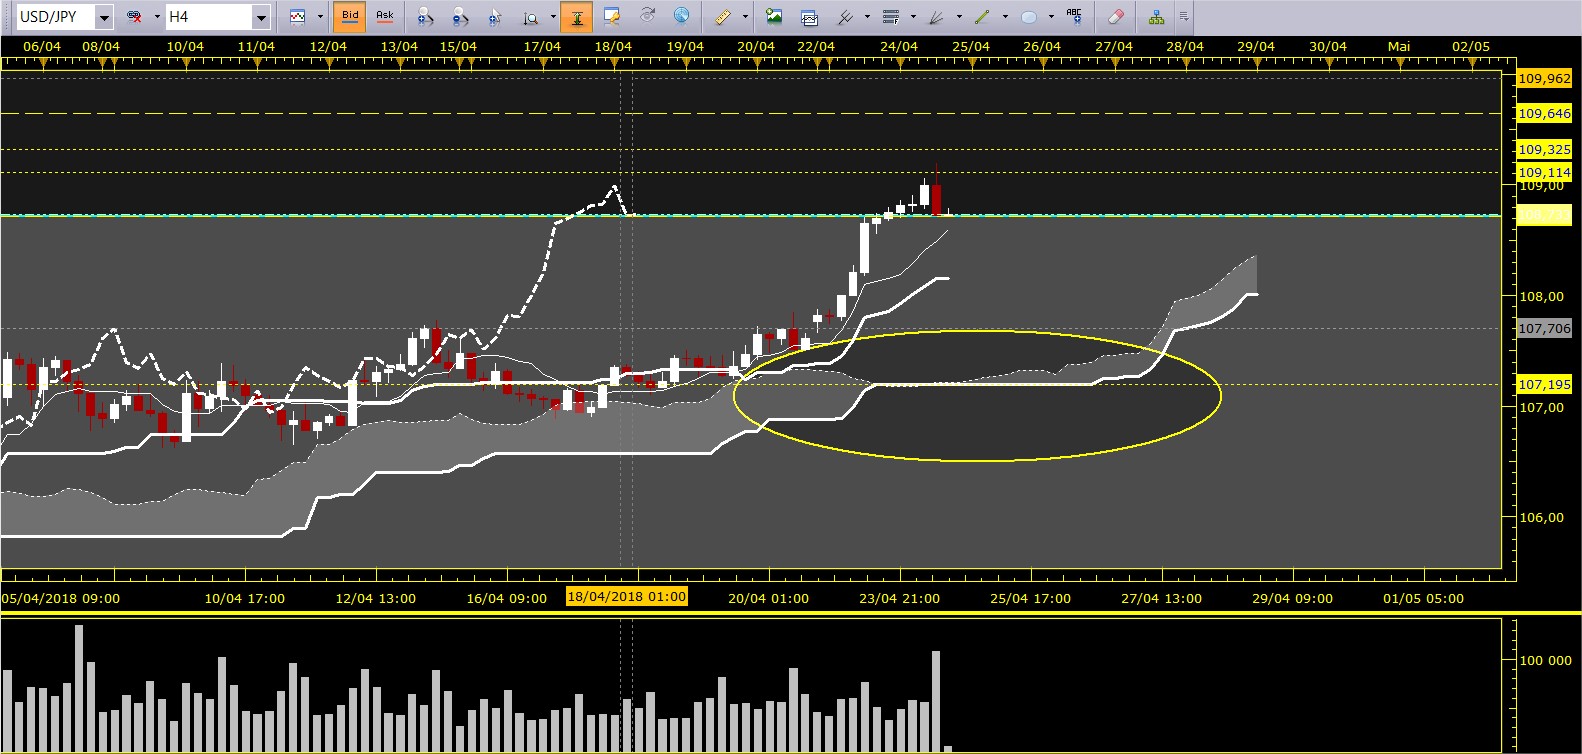Select the ruler measurement tool
Image resolution: width=1582 pixels, height=754 pixels.
coord(722,16)
